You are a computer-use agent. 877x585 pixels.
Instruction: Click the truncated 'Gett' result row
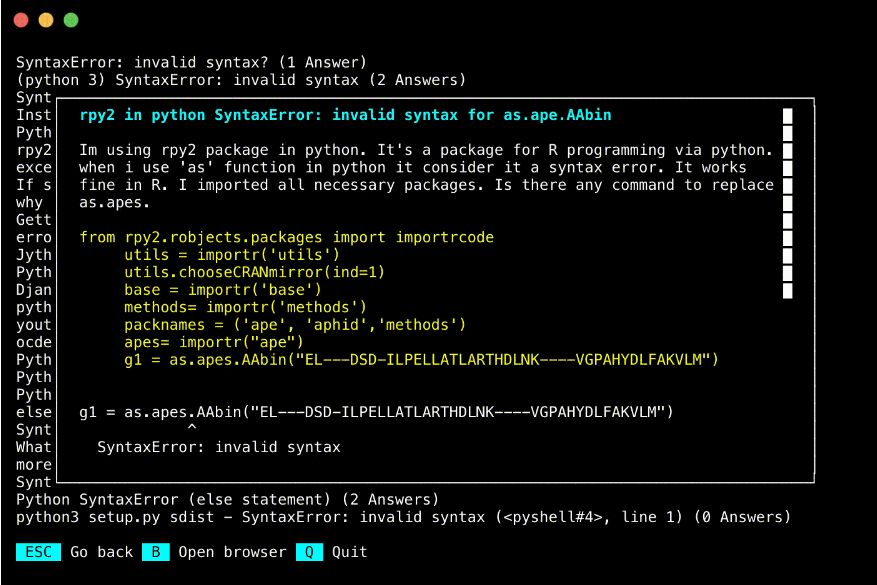pos(34,220)
